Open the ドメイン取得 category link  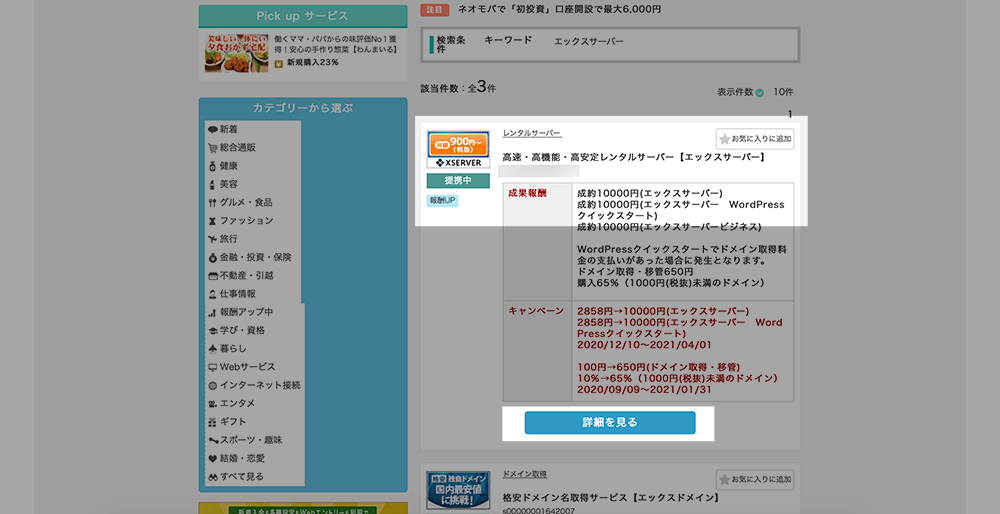point(525,474)
